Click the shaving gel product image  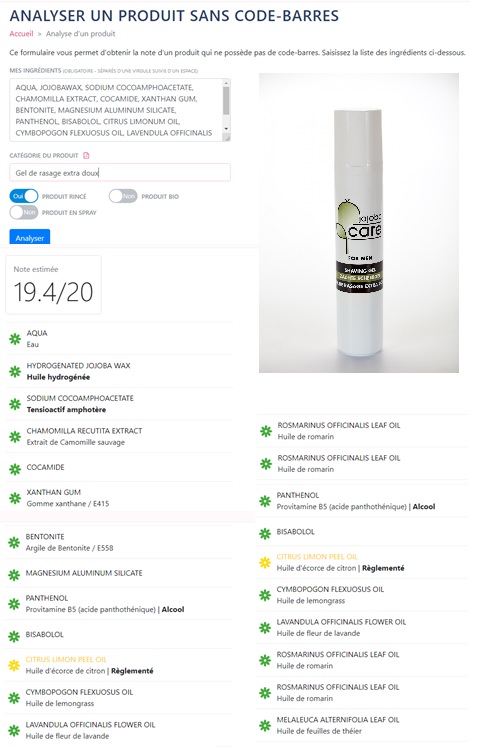click(359, 223)
